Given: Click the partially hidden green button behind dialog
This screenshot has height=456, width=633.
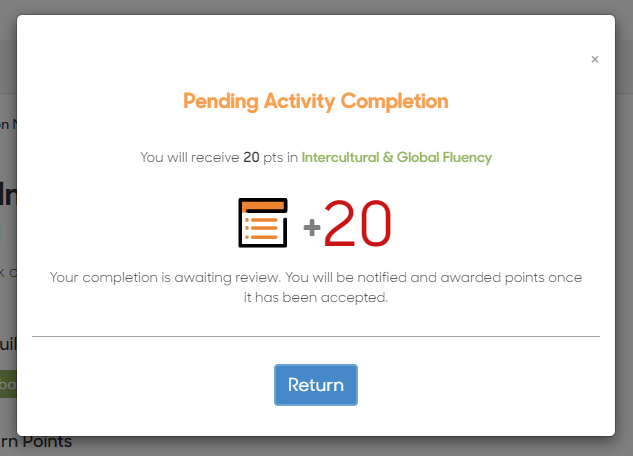Looking at the screenshot, I should [8, 384].
